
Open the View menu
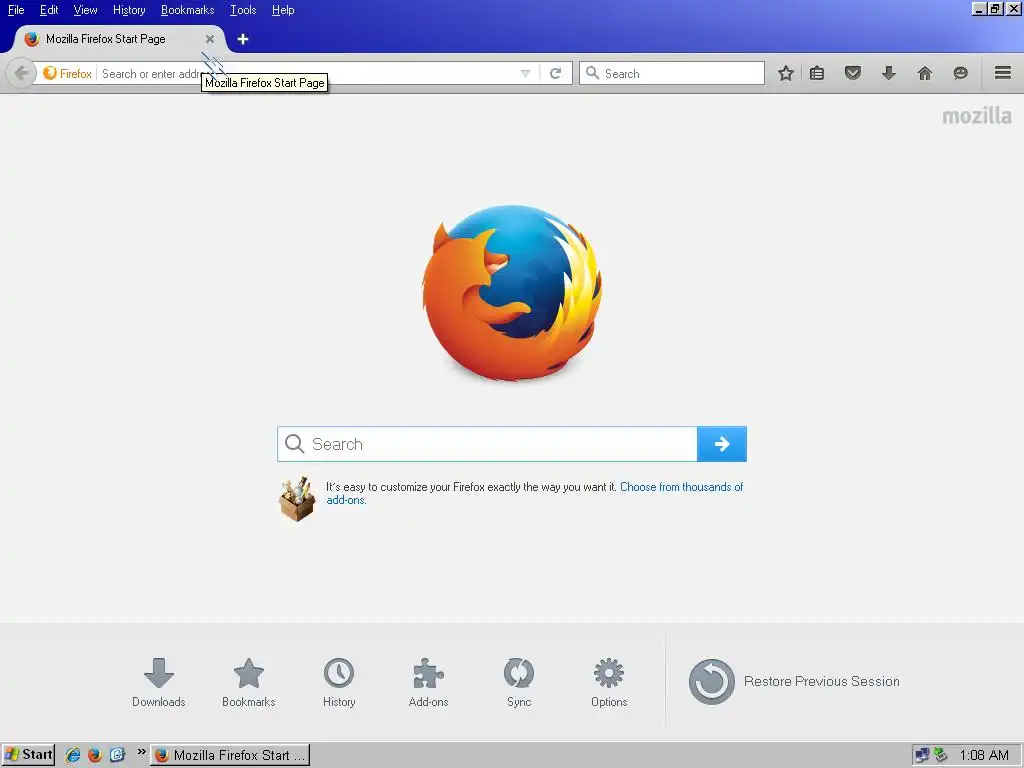(85, 10)
